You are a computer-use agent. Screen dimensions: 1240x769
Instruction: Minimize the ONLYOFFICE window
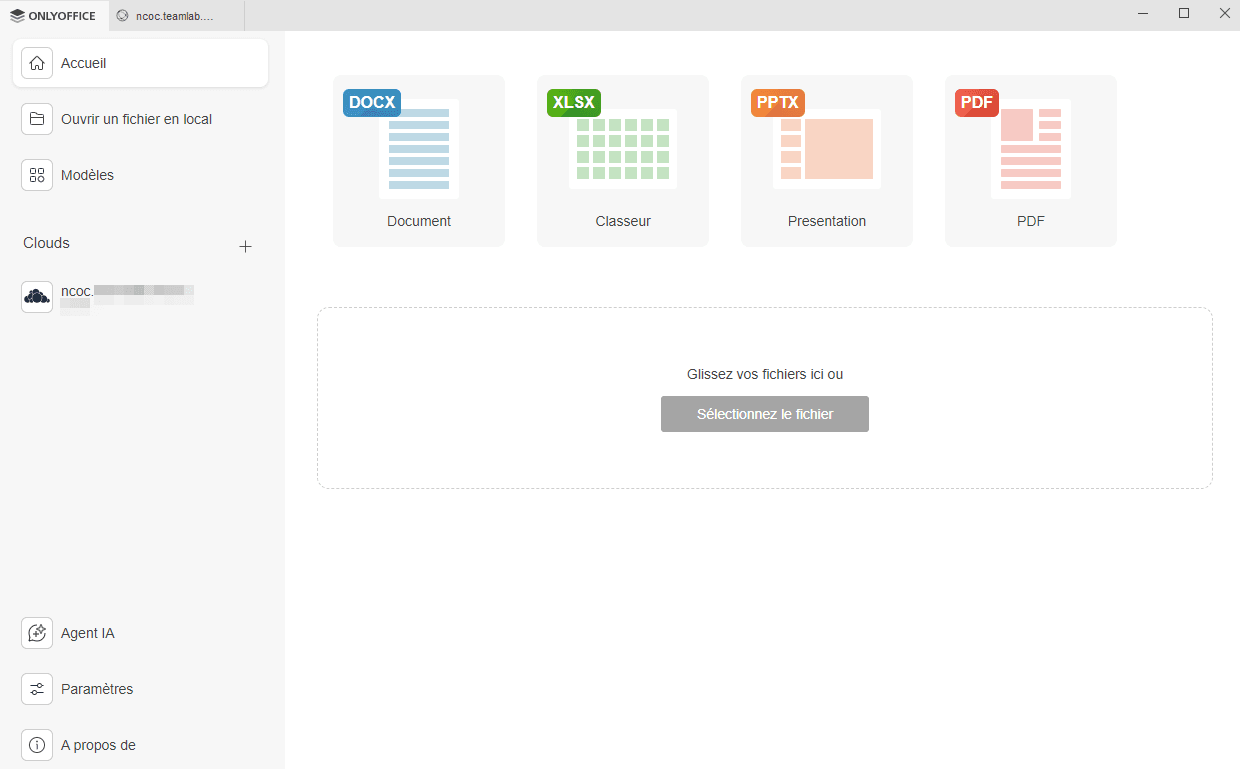(x=1143, y=14)
